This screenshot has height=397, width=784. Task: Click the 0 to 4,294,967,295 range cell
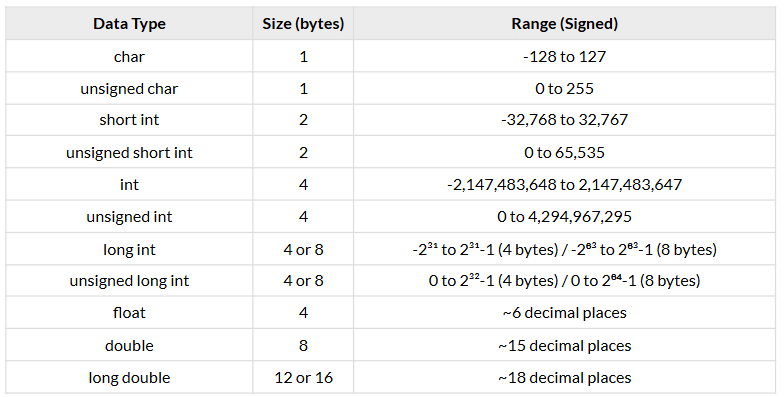coord(564,216)
